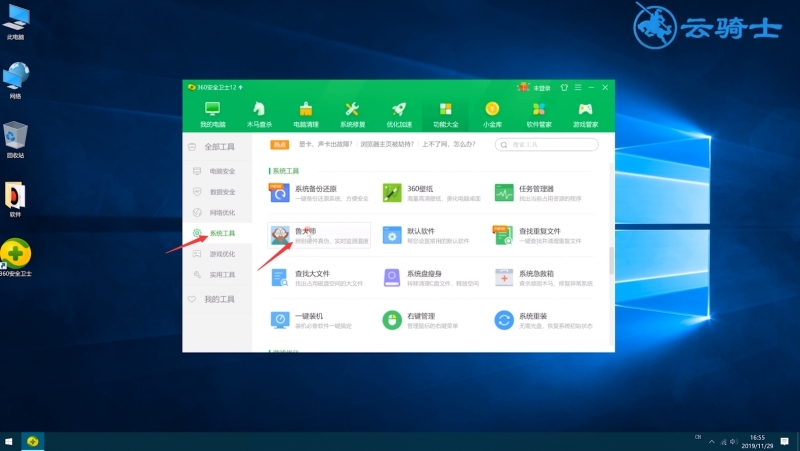
Task: Open the main menu hamburger icon
Action: 578,88
